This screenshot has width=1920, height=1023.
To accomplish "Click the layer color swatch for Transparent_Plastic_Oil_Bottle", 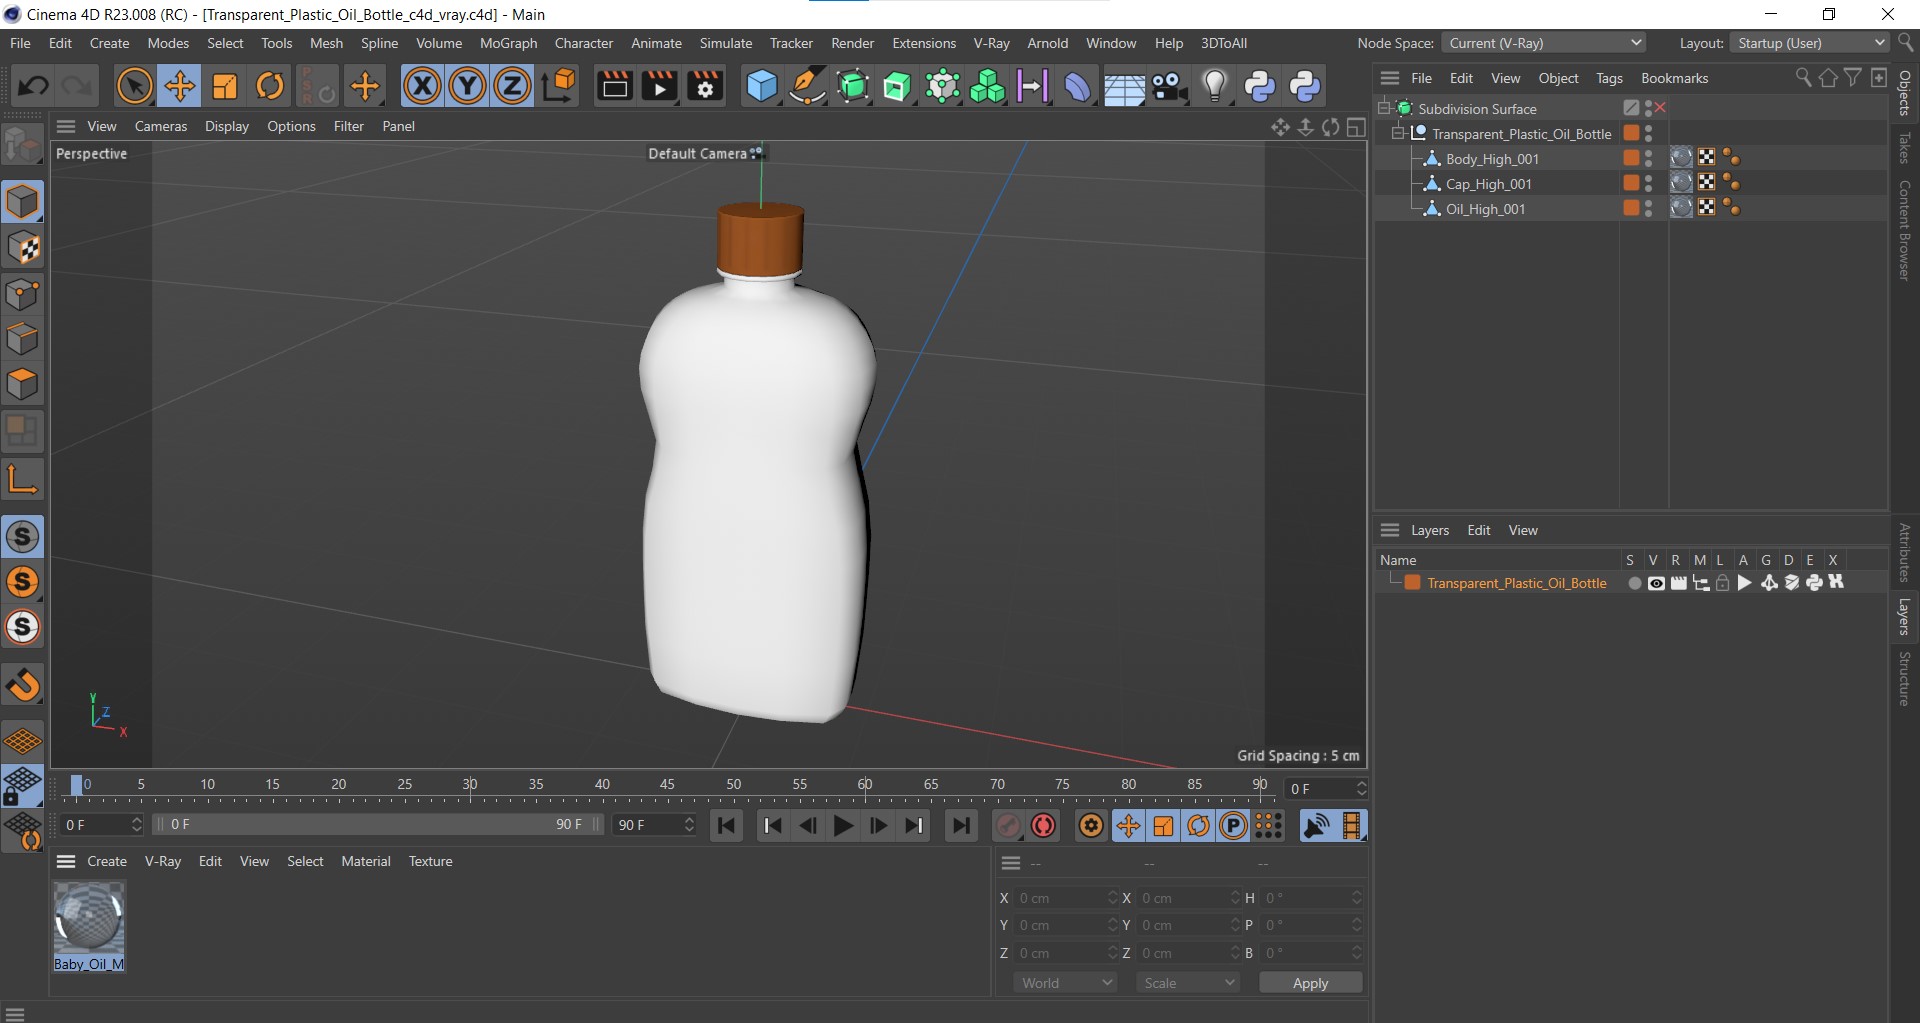I will pyautogui.click(x=1413, y=584).
